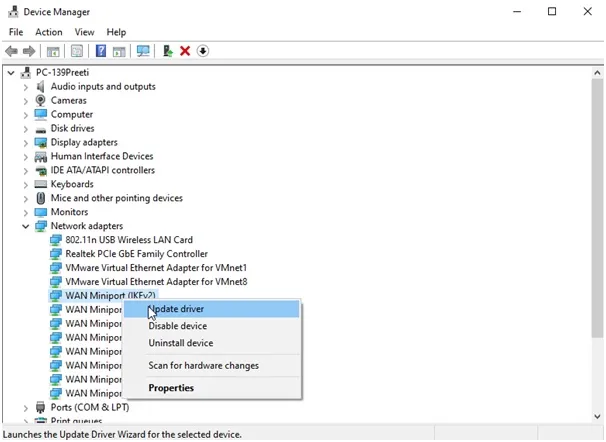This screenshot has height=442, width=606.
Task: Click the toolbar Forward arrow
Action: pyautogui.click(x=29, y=51)
